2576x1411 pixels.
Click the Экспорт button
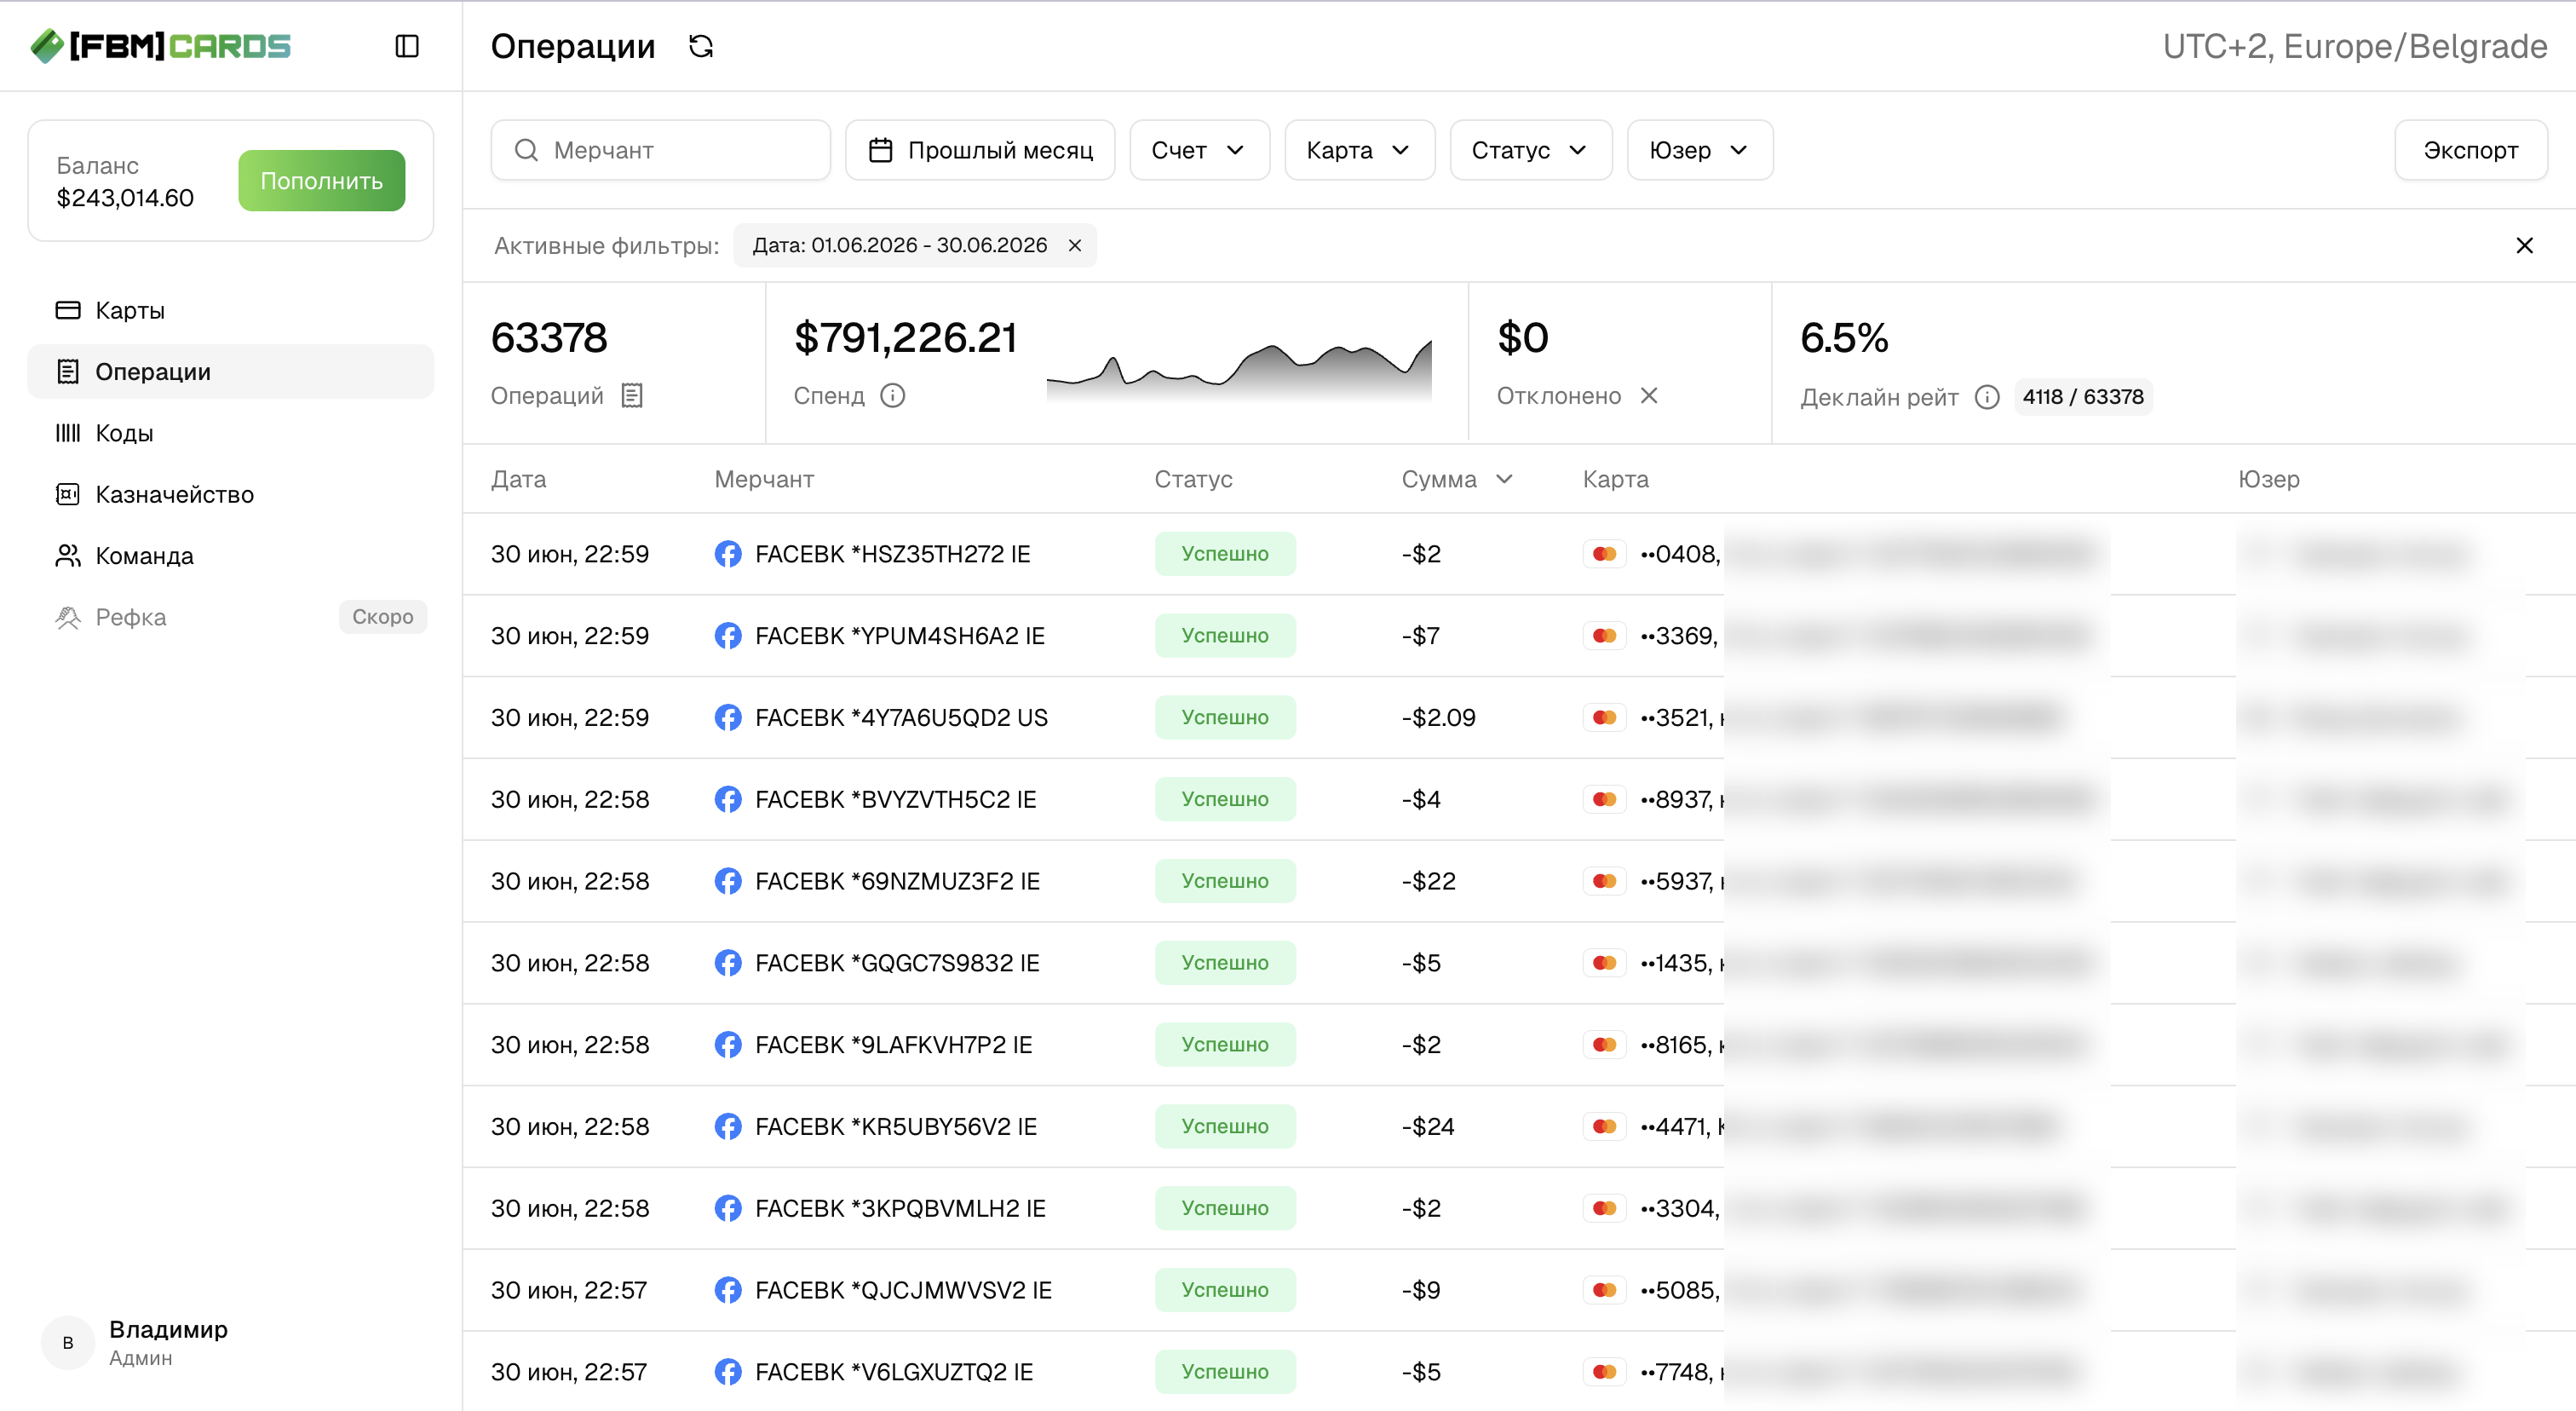coord(2470,150)
